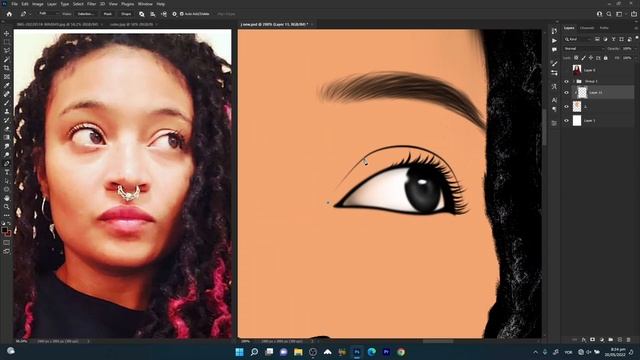Select the Hand tool
Image resolution: width=640 pixels, height=360 pixels.
click(7, 198)
